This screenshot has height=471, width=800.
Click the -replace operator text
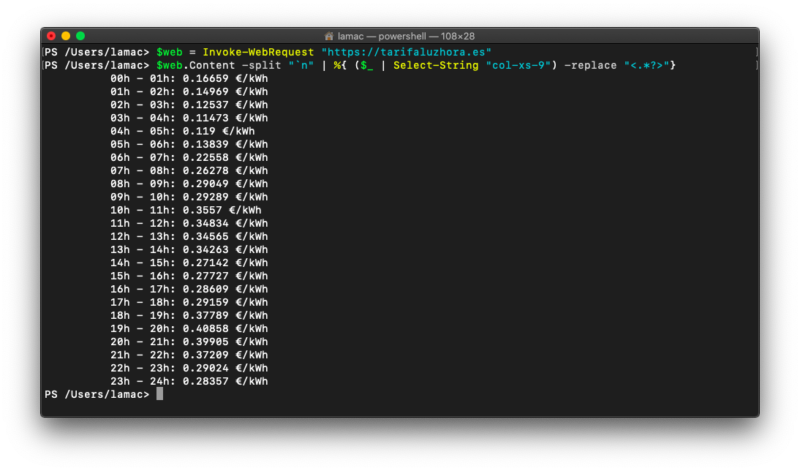[590, 65]
